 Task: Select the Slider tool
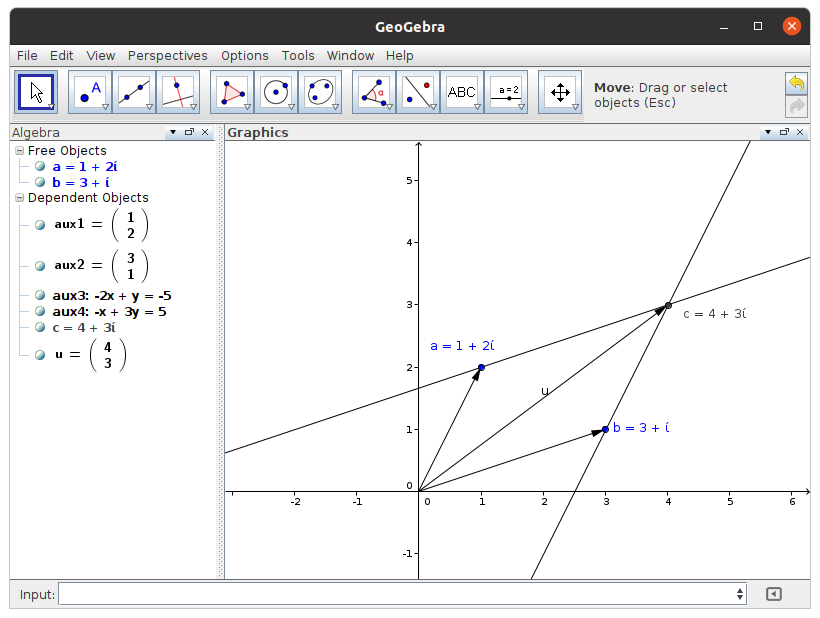point(507,92)
